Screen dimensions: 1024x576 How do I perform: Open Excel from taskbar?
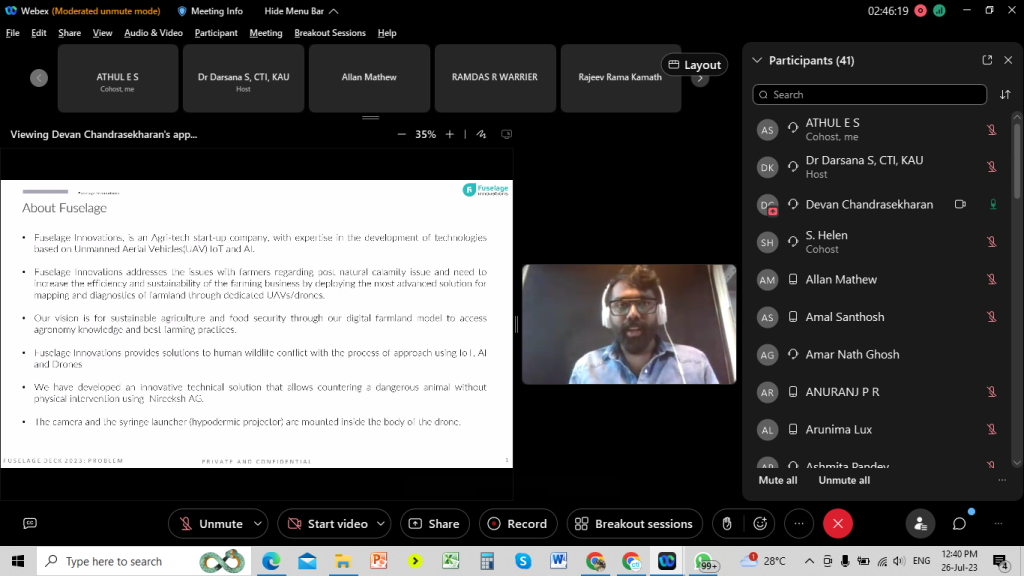tap(451, 561)
